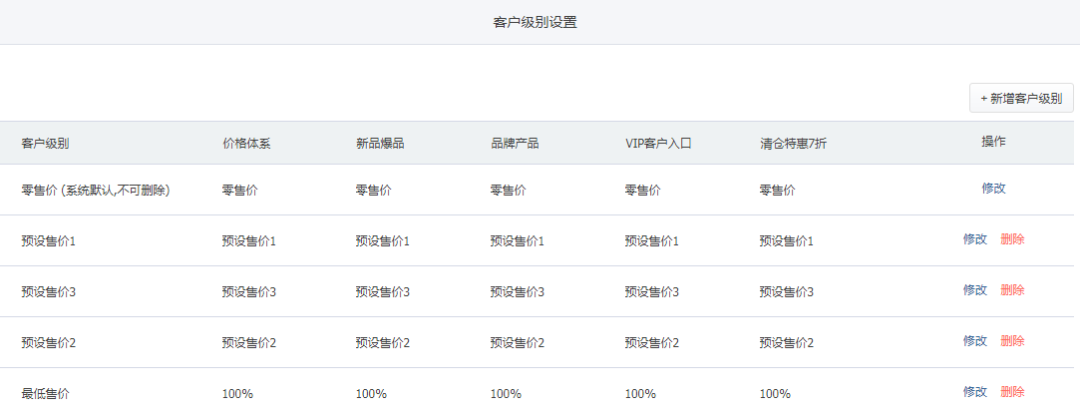Select the 品牌产品 column header
The image size is (1080, 418).
[x=514, y=144]
